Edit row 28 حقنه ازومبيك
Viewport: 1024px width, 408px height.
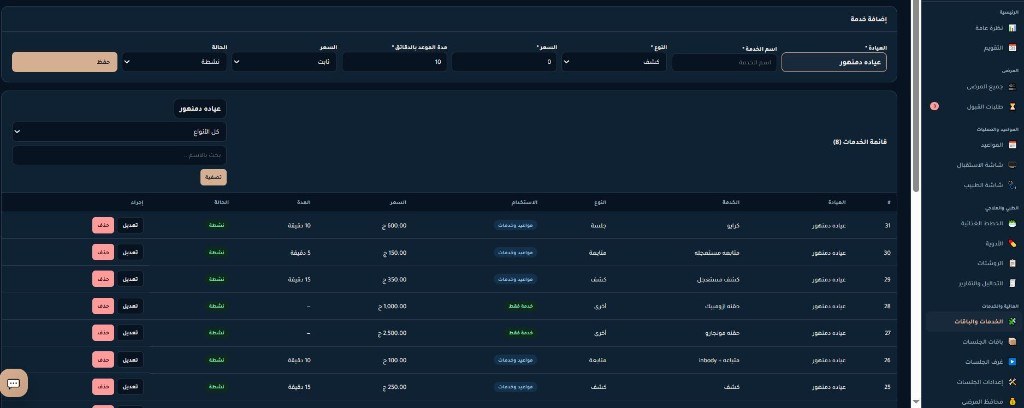tap(130, 306)
